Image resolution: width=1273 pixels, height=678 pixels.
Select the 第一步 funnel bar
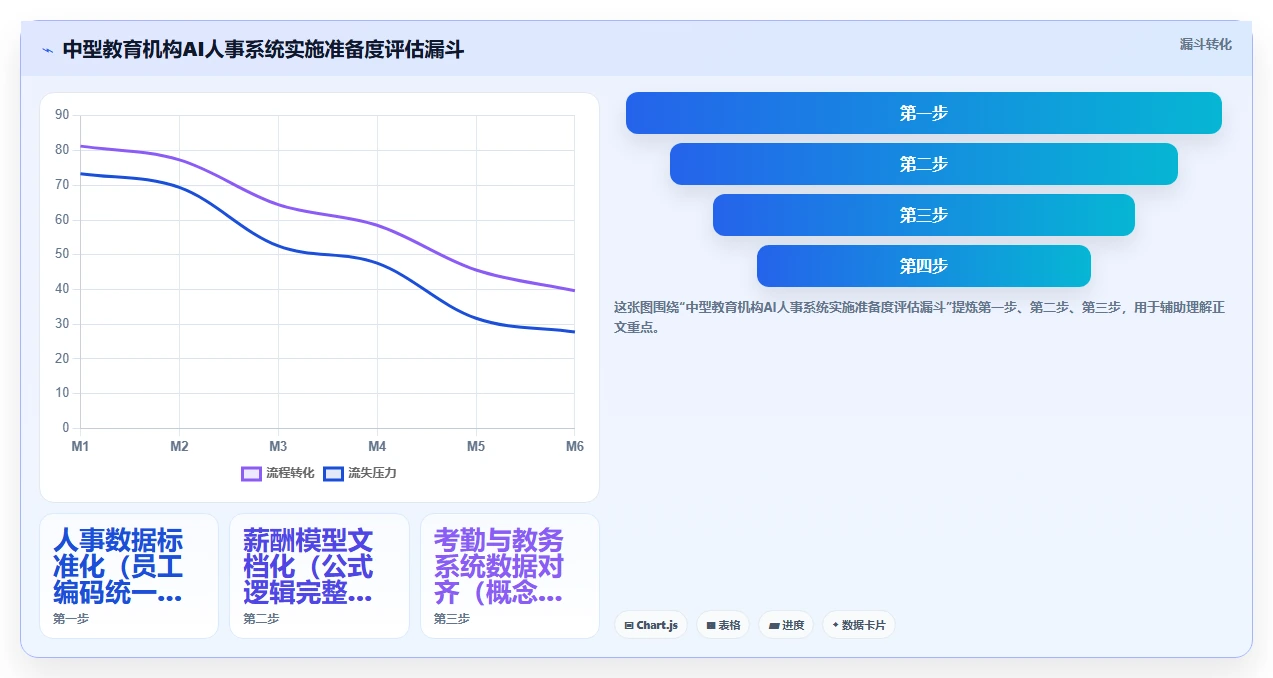coord(924,113)
